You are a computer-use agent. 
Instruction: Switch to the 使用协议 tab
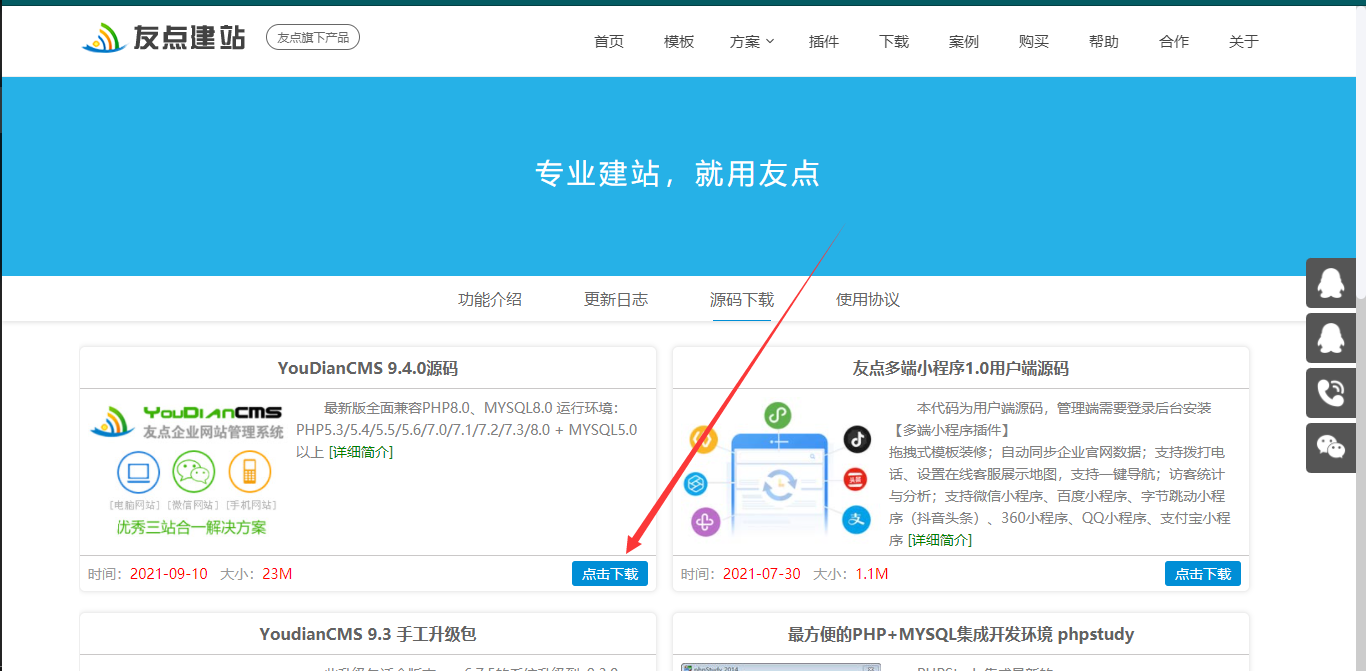[x=868, y=299]
